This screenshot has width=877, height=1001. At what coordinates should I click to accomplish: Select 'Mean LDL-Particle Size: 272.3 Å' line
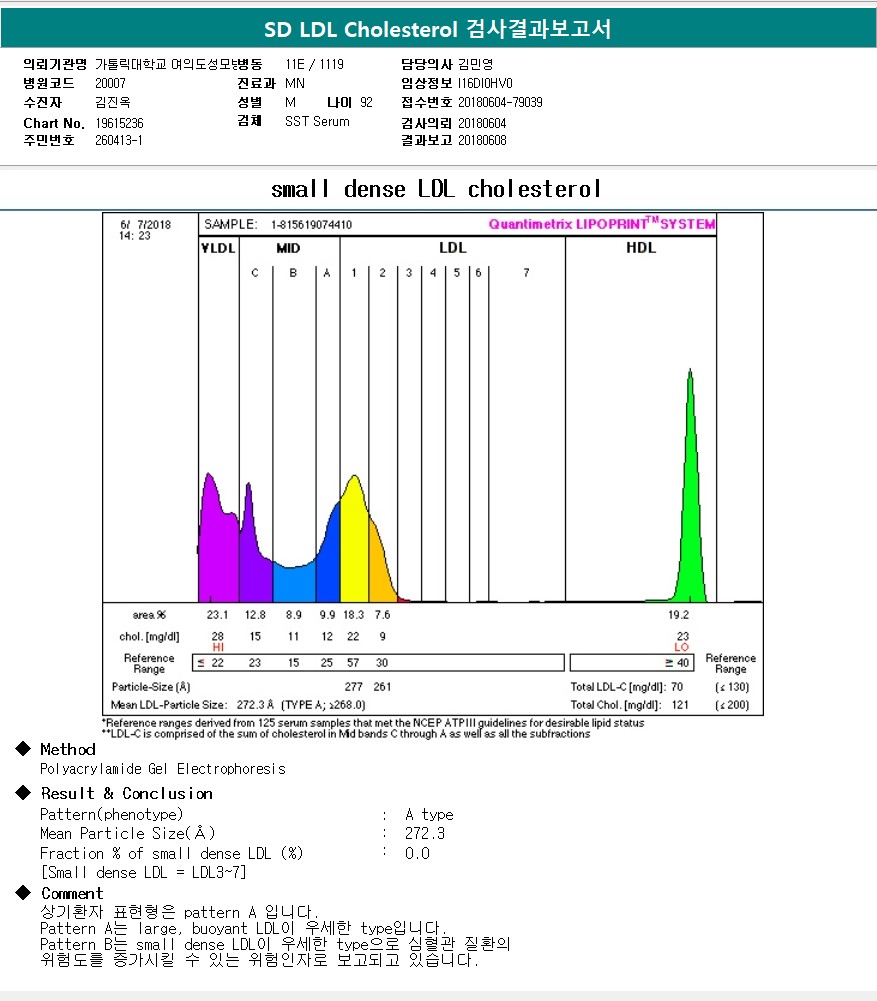tap(237, 705)
